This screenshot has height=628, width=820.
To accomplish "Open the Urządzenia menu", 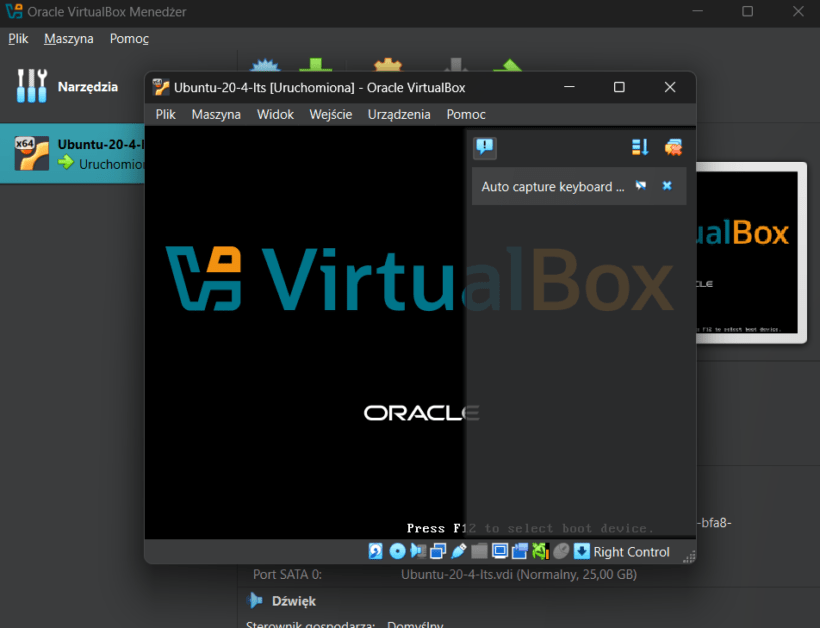I will click(x=399, y=114).
